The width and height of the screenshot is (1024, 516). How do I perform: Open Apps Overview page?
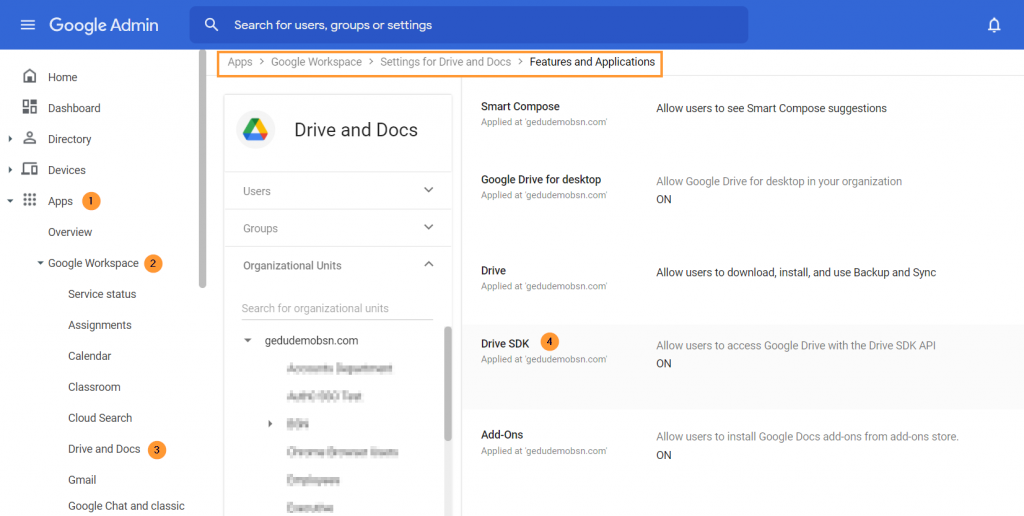point(70,232)
